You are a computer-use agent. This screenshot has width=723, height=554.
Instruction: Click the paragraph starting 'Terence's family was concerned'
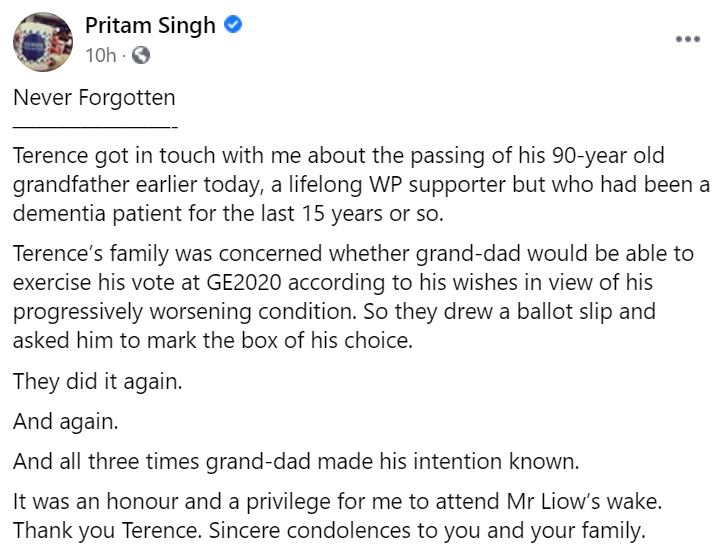340,284
